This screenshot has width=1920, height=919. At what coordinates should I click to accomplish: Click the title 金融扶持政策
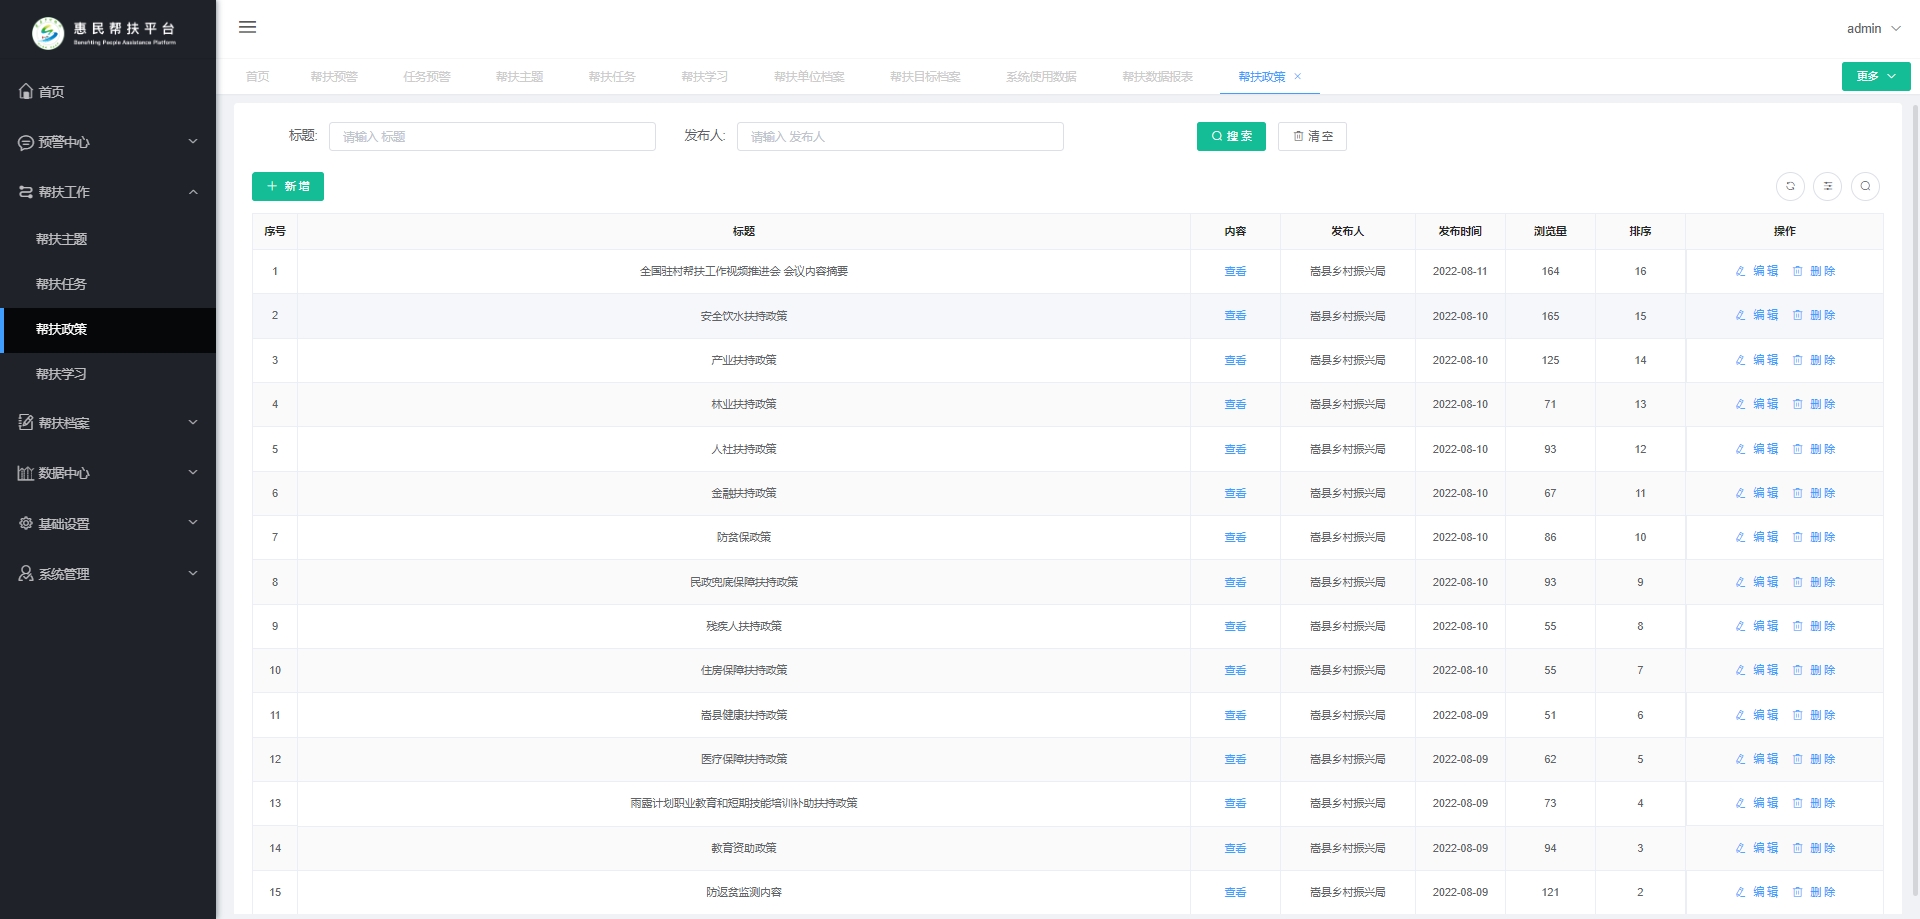pyautogui.click(x=744, y=493)
